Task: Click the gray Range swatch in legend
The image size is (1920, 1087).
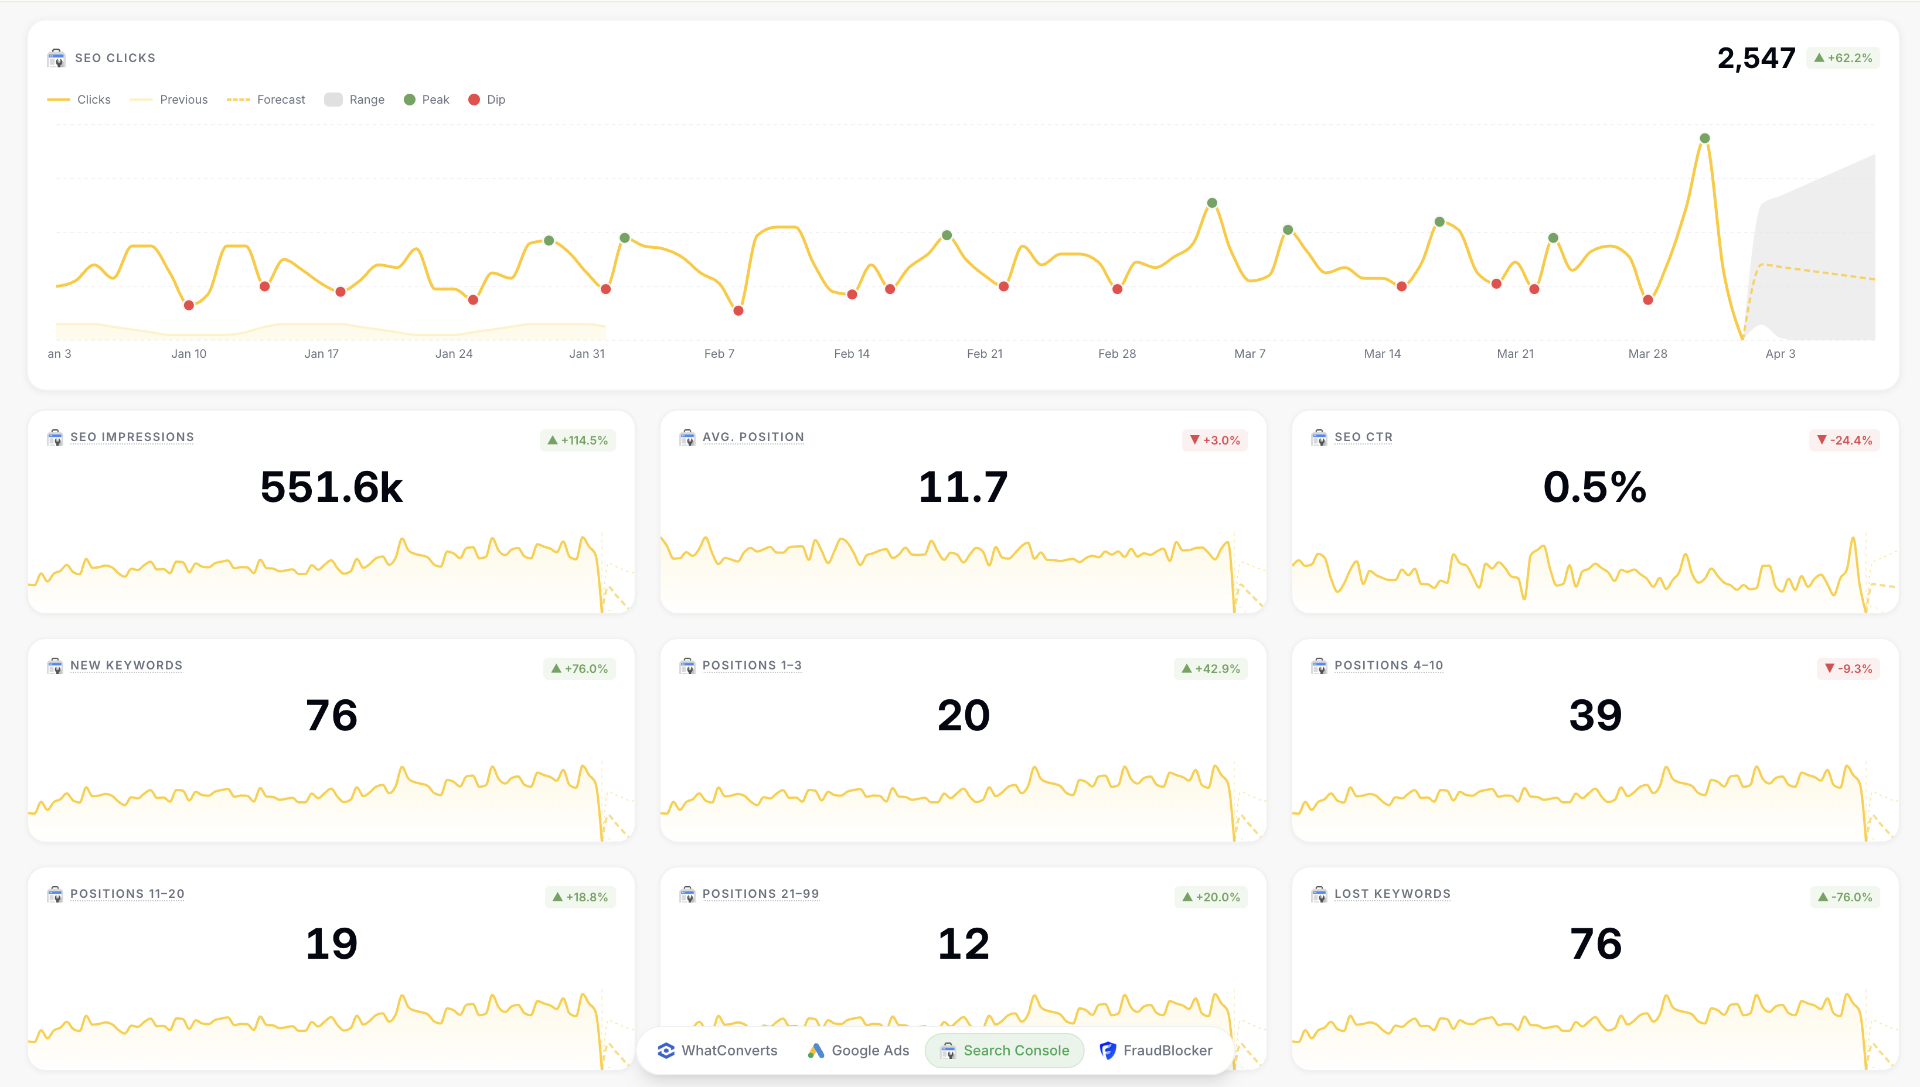Action: coord(334,100)
